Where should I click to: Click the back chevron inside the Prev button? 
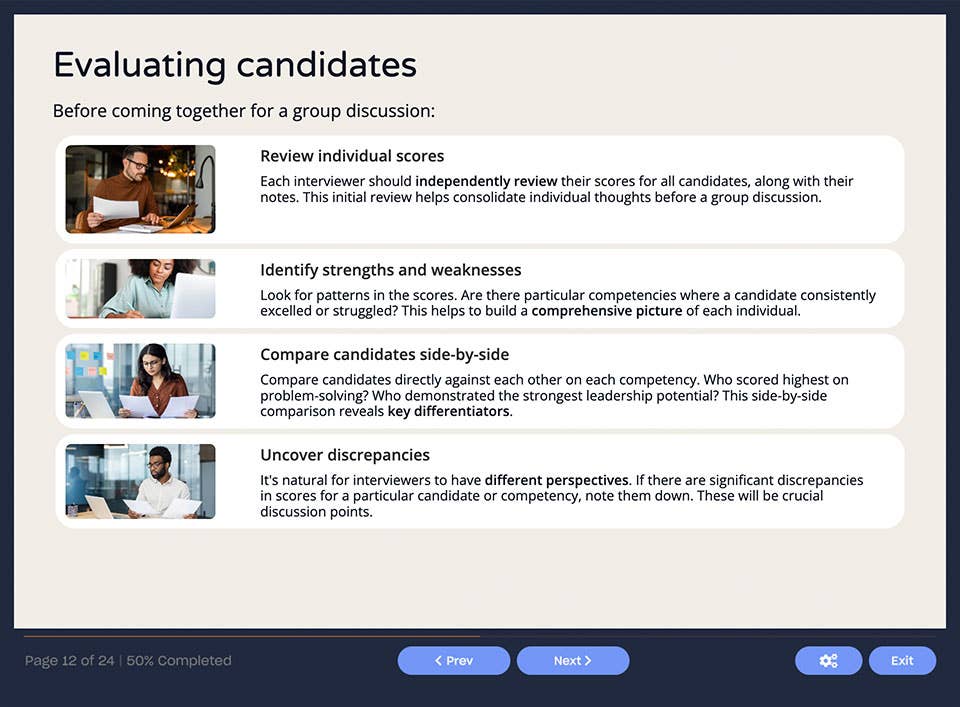[x=437, y=660]
